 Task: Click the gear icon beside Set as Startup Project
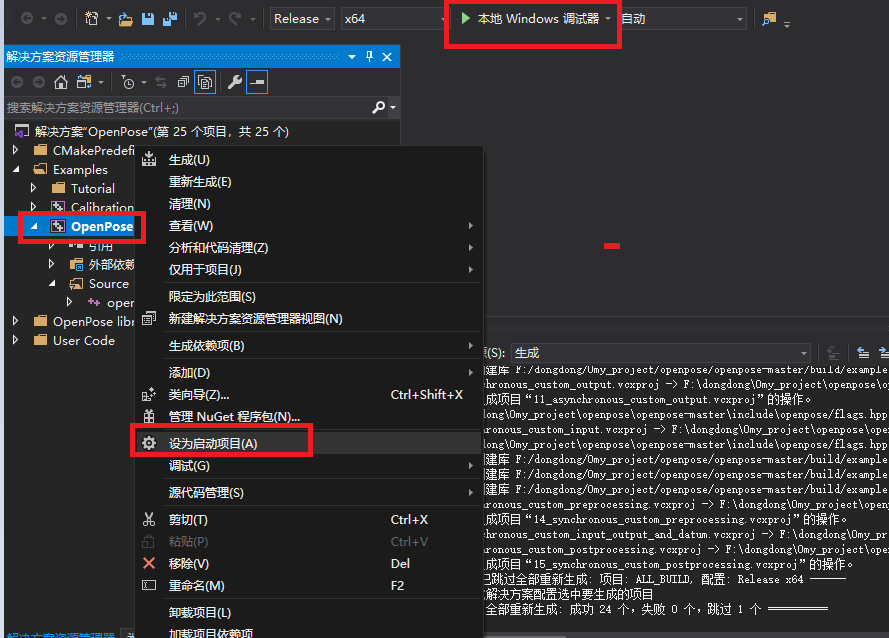point(149,443)
